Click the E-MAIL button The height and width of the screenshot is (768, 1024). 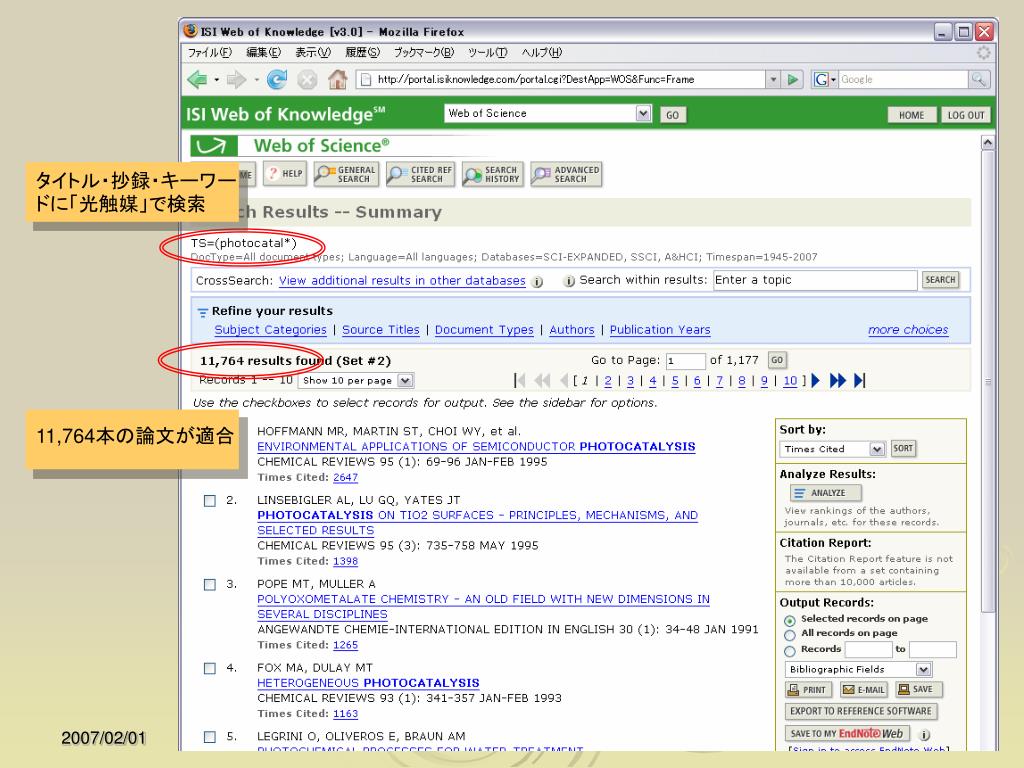coord(863,690)
